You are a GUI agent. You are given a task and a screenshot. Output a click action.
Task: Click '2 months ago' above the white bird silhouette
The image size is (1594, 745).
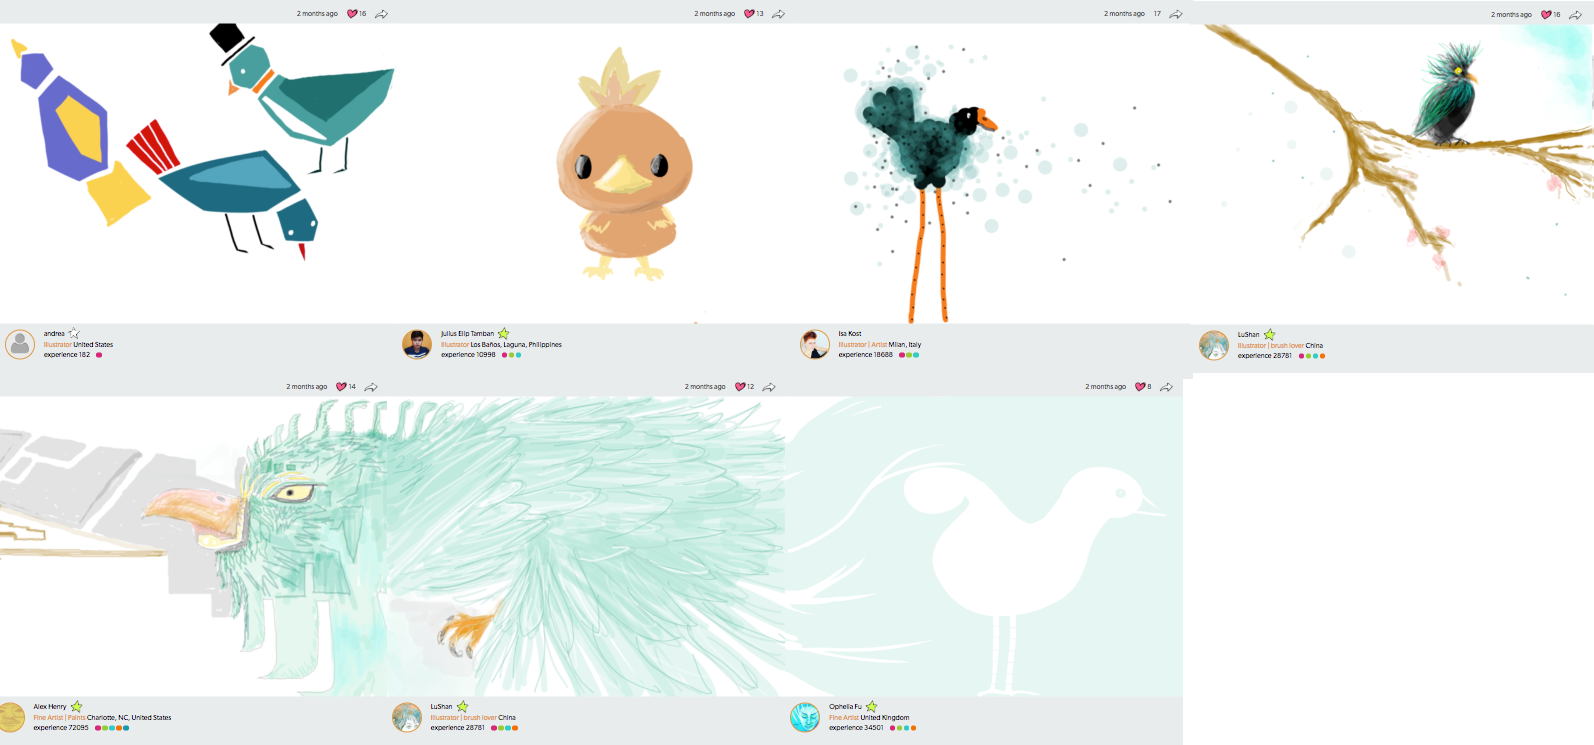(x=1105, y=387)
